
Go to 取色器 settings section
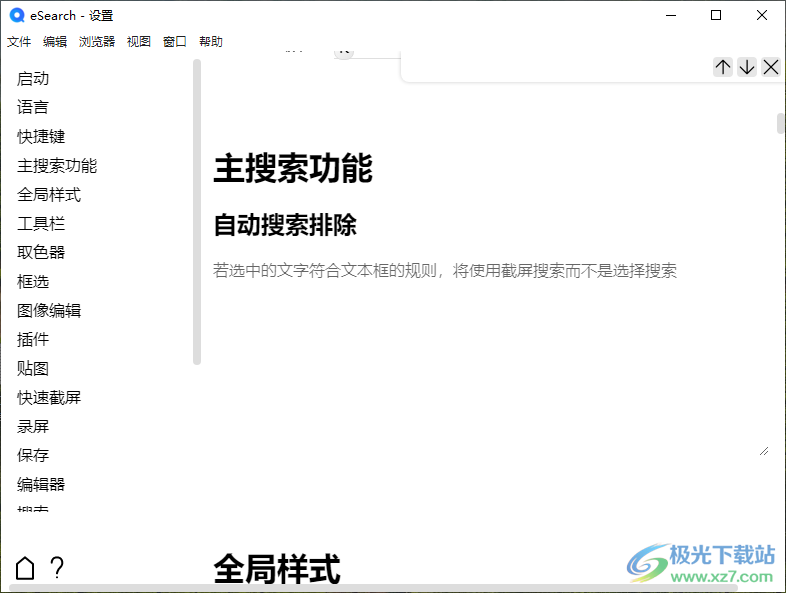point(41,252)
